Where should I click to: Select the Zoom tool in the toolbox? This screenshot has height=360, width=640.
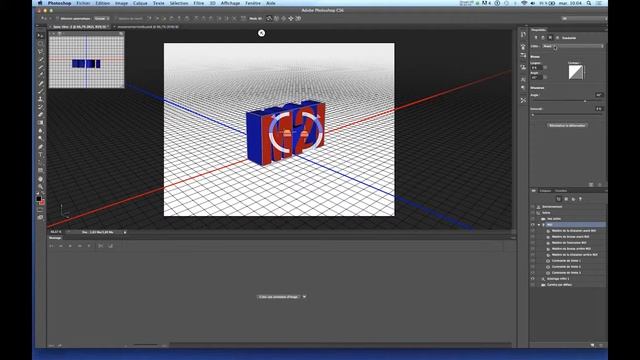40,186
